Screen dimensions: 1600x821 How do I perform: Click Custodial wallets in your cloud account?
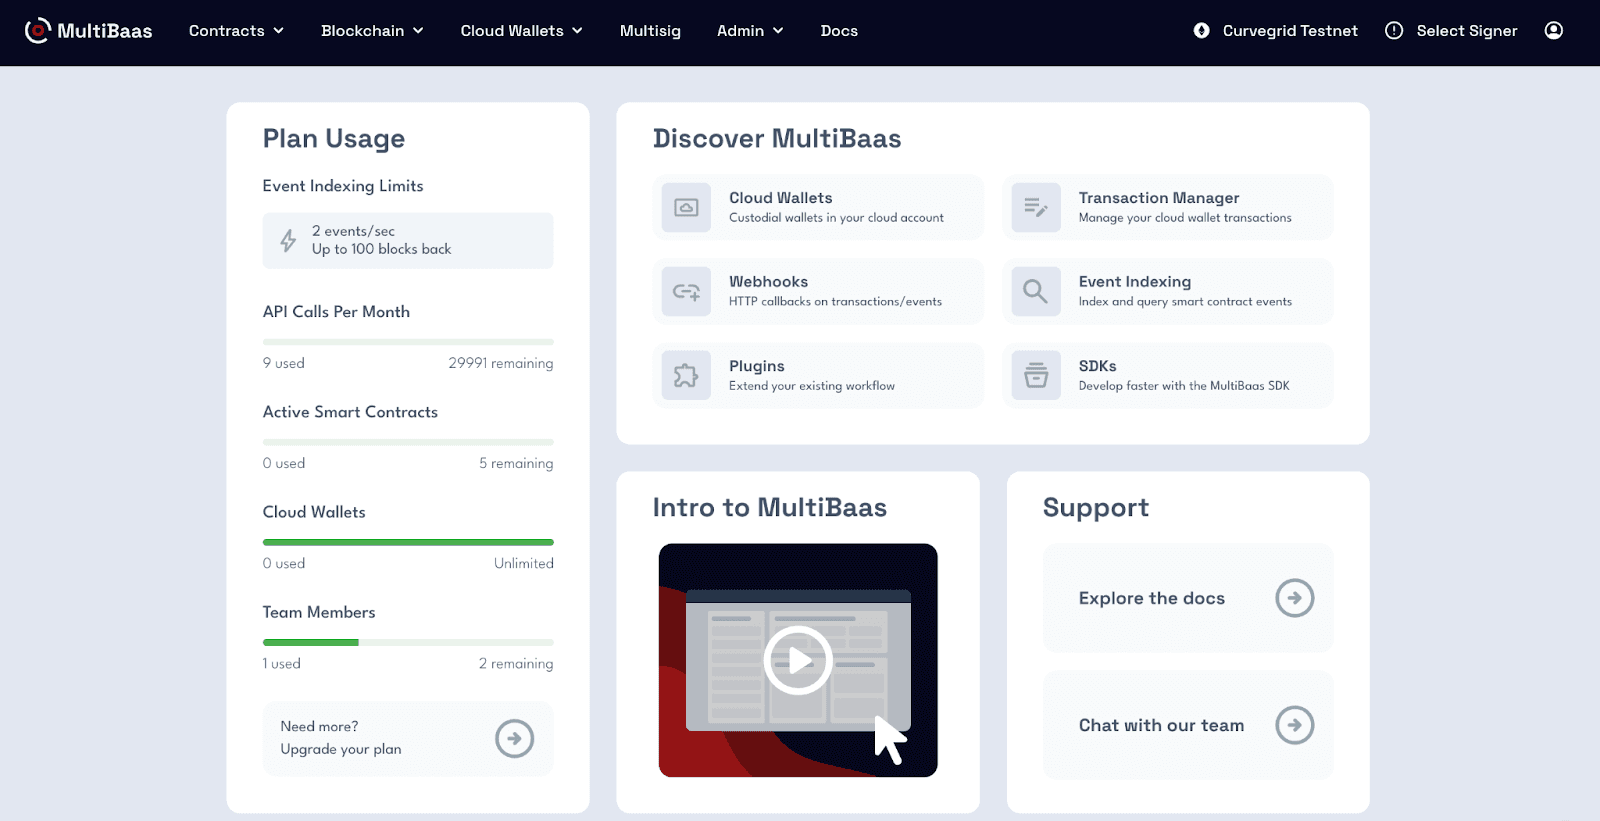coord(836,218)
